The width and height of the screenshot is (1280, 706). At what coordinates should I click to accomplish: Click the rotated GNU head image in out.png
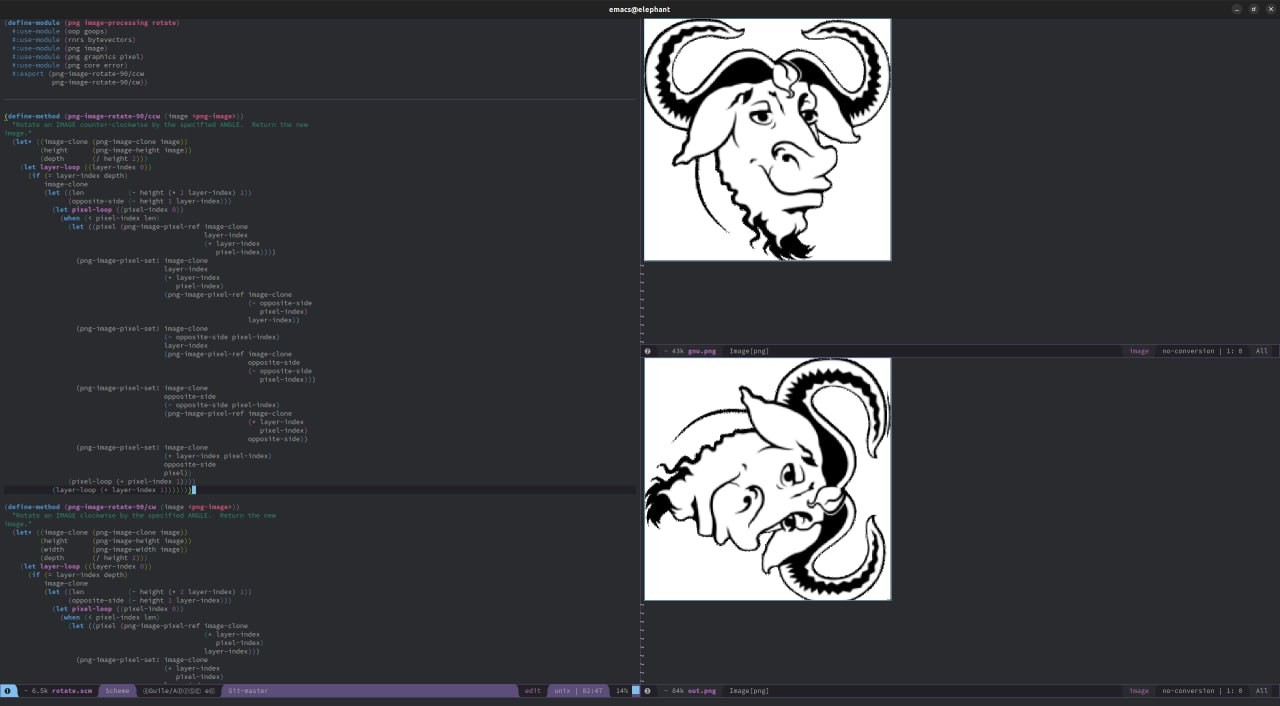767,479
